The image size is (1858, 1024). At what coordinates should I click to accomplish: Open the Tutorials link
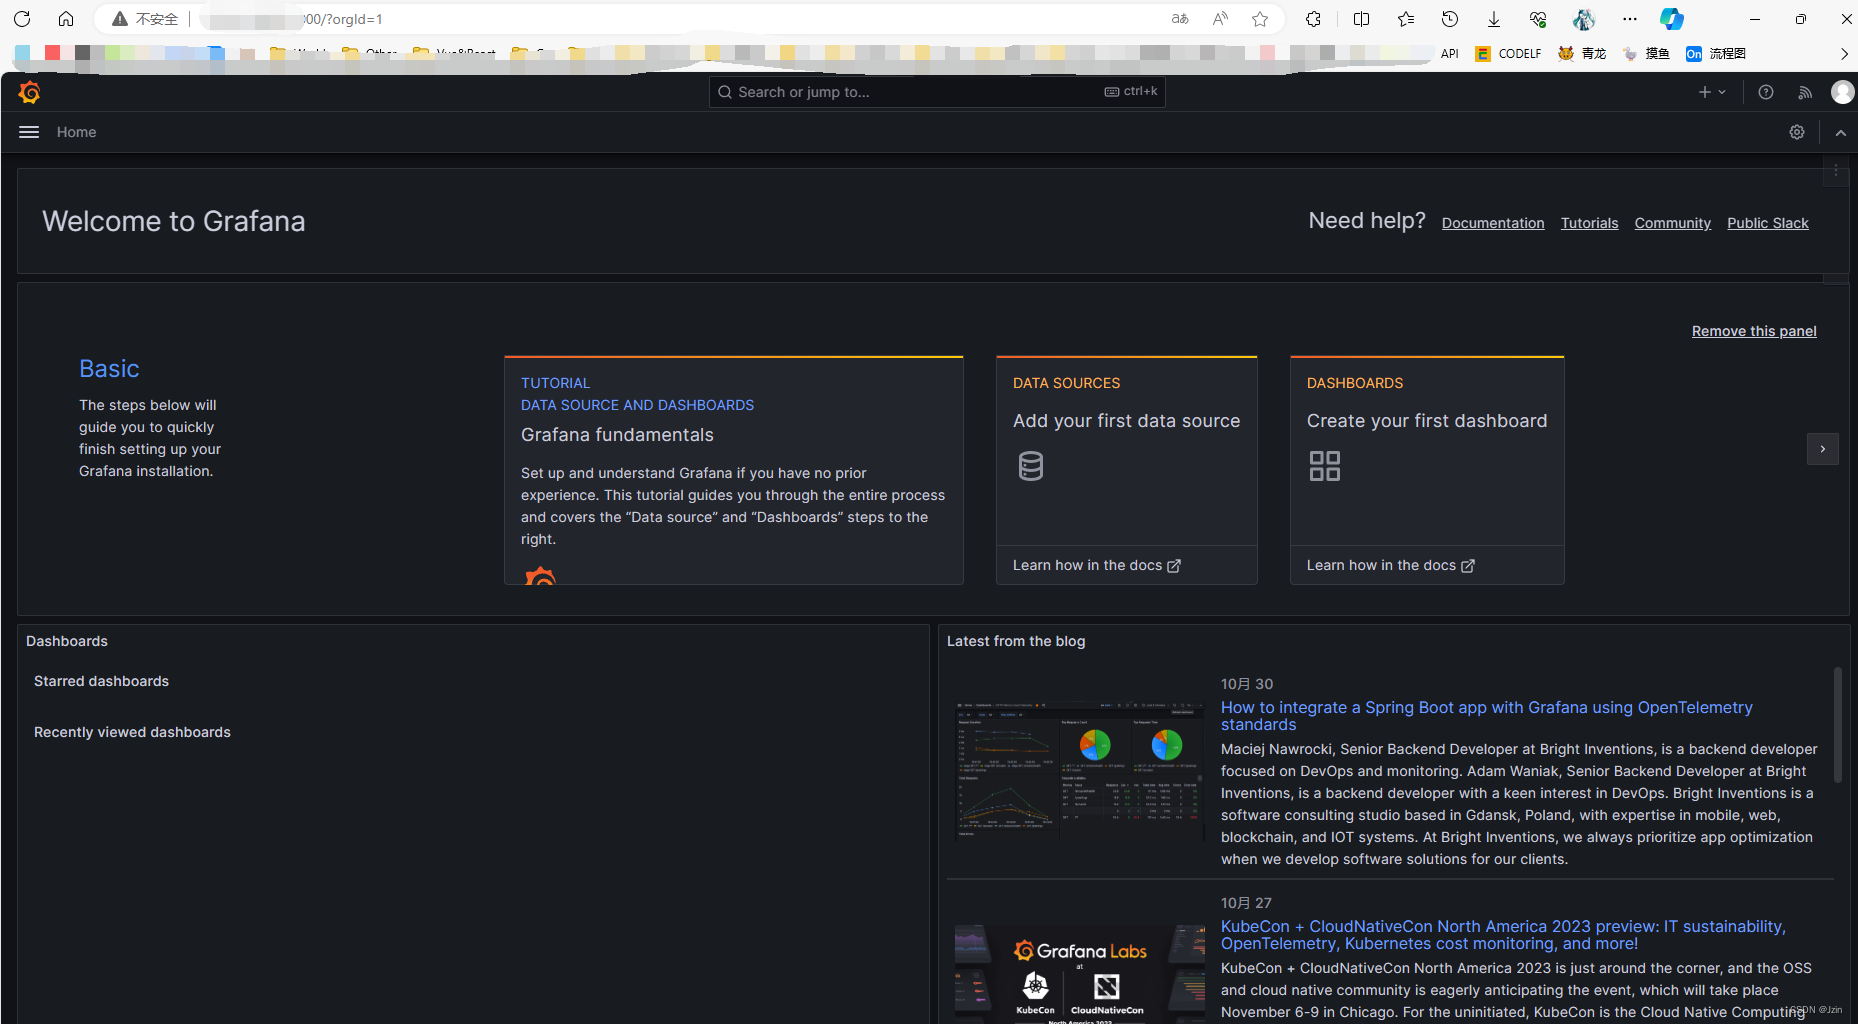(1589, 223)
